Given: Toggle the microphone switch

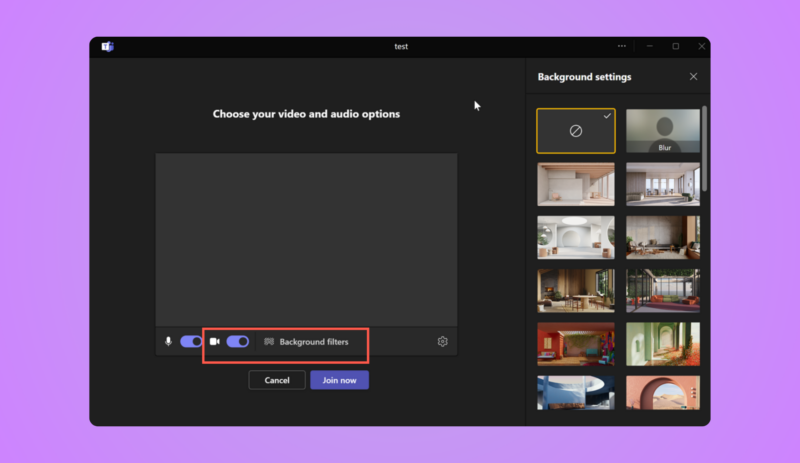Looking at the screenshot, I should tap(191, 342).
